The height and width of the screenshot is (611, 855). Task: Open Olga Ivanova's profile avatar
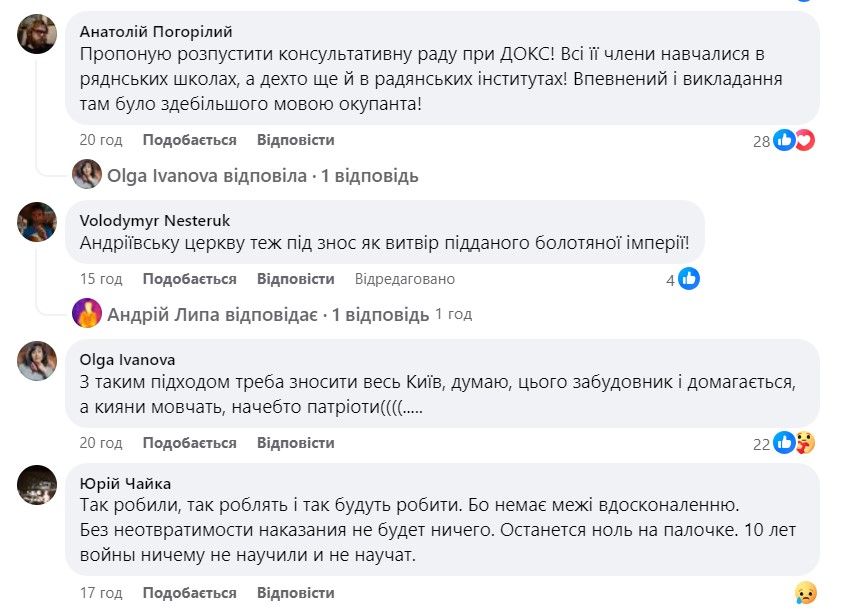tap(35, 362)
